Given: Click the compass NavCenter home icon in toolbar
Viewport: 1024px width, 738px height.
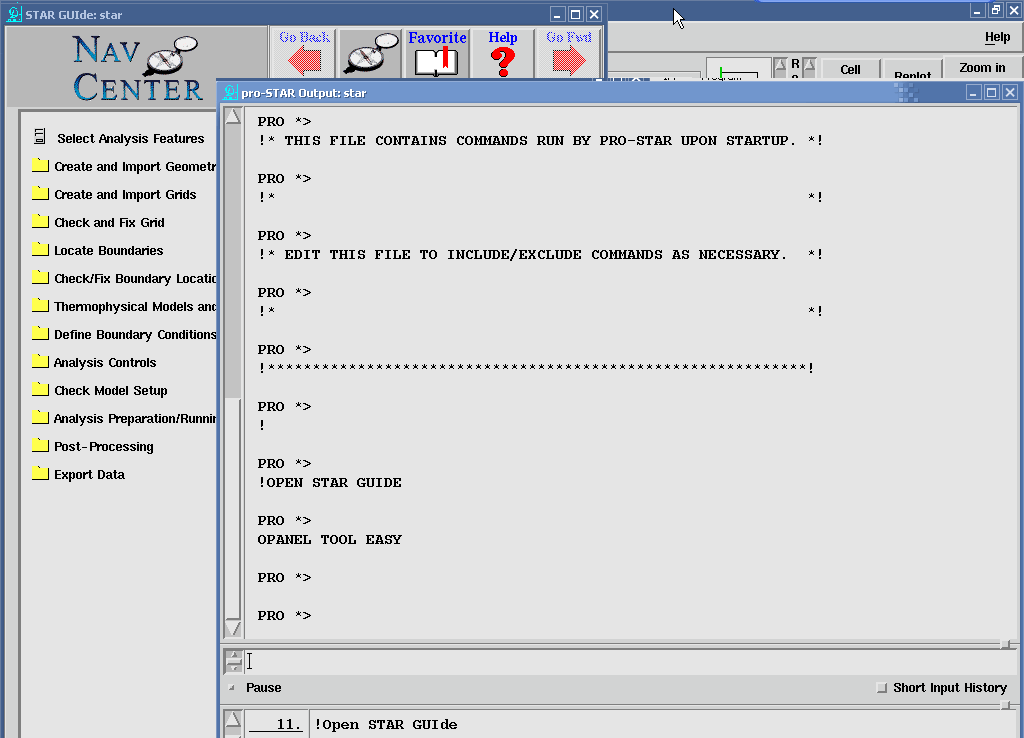Looking at the screenshot, I should pyautogui.click(x=370, y=54).
